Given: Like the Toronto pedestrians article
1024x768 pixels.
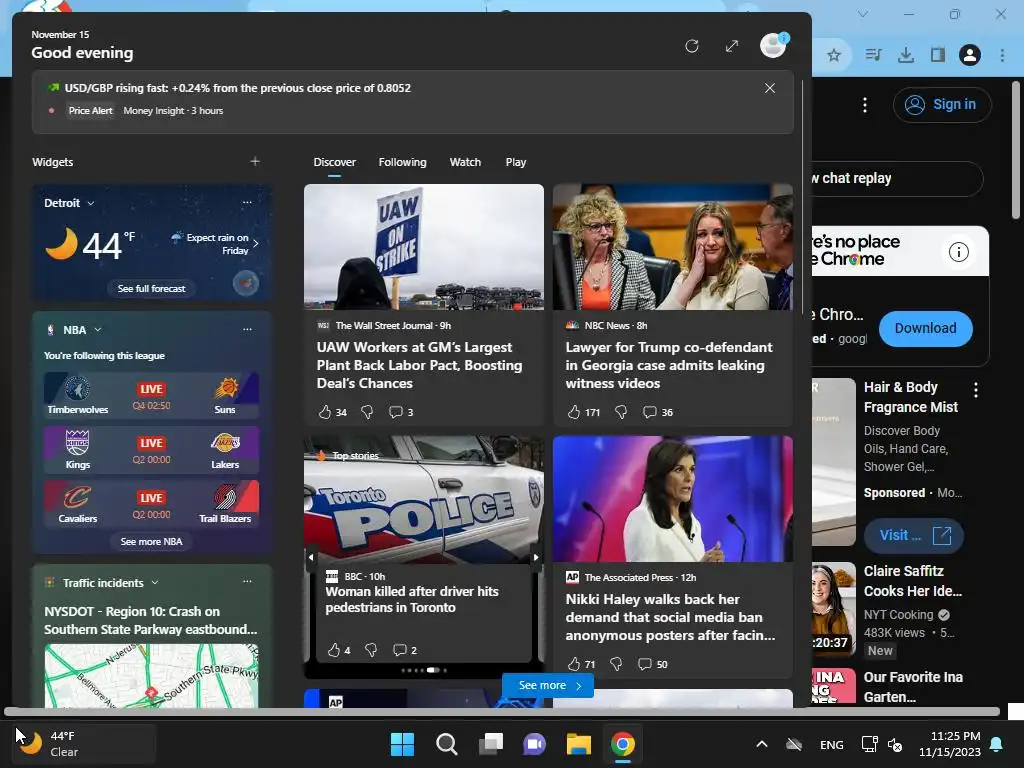Looking at the screenshot, I should pyautogui.click(x=334, y=650).
